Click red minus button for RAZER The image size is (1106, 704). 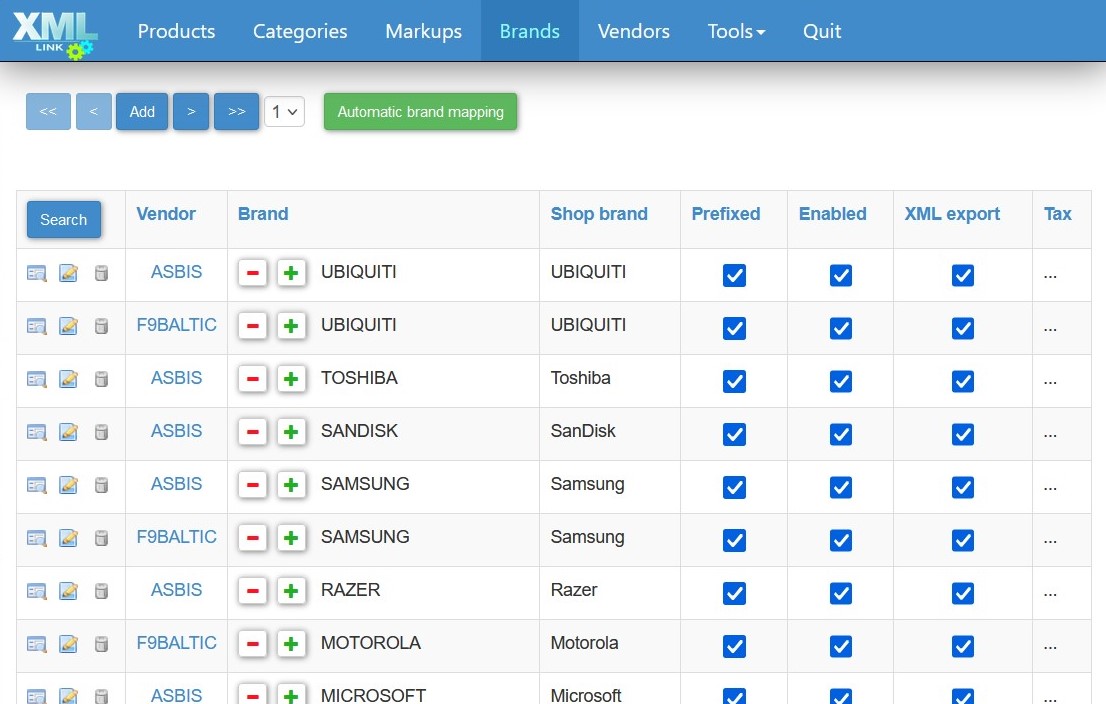point(253,591)
